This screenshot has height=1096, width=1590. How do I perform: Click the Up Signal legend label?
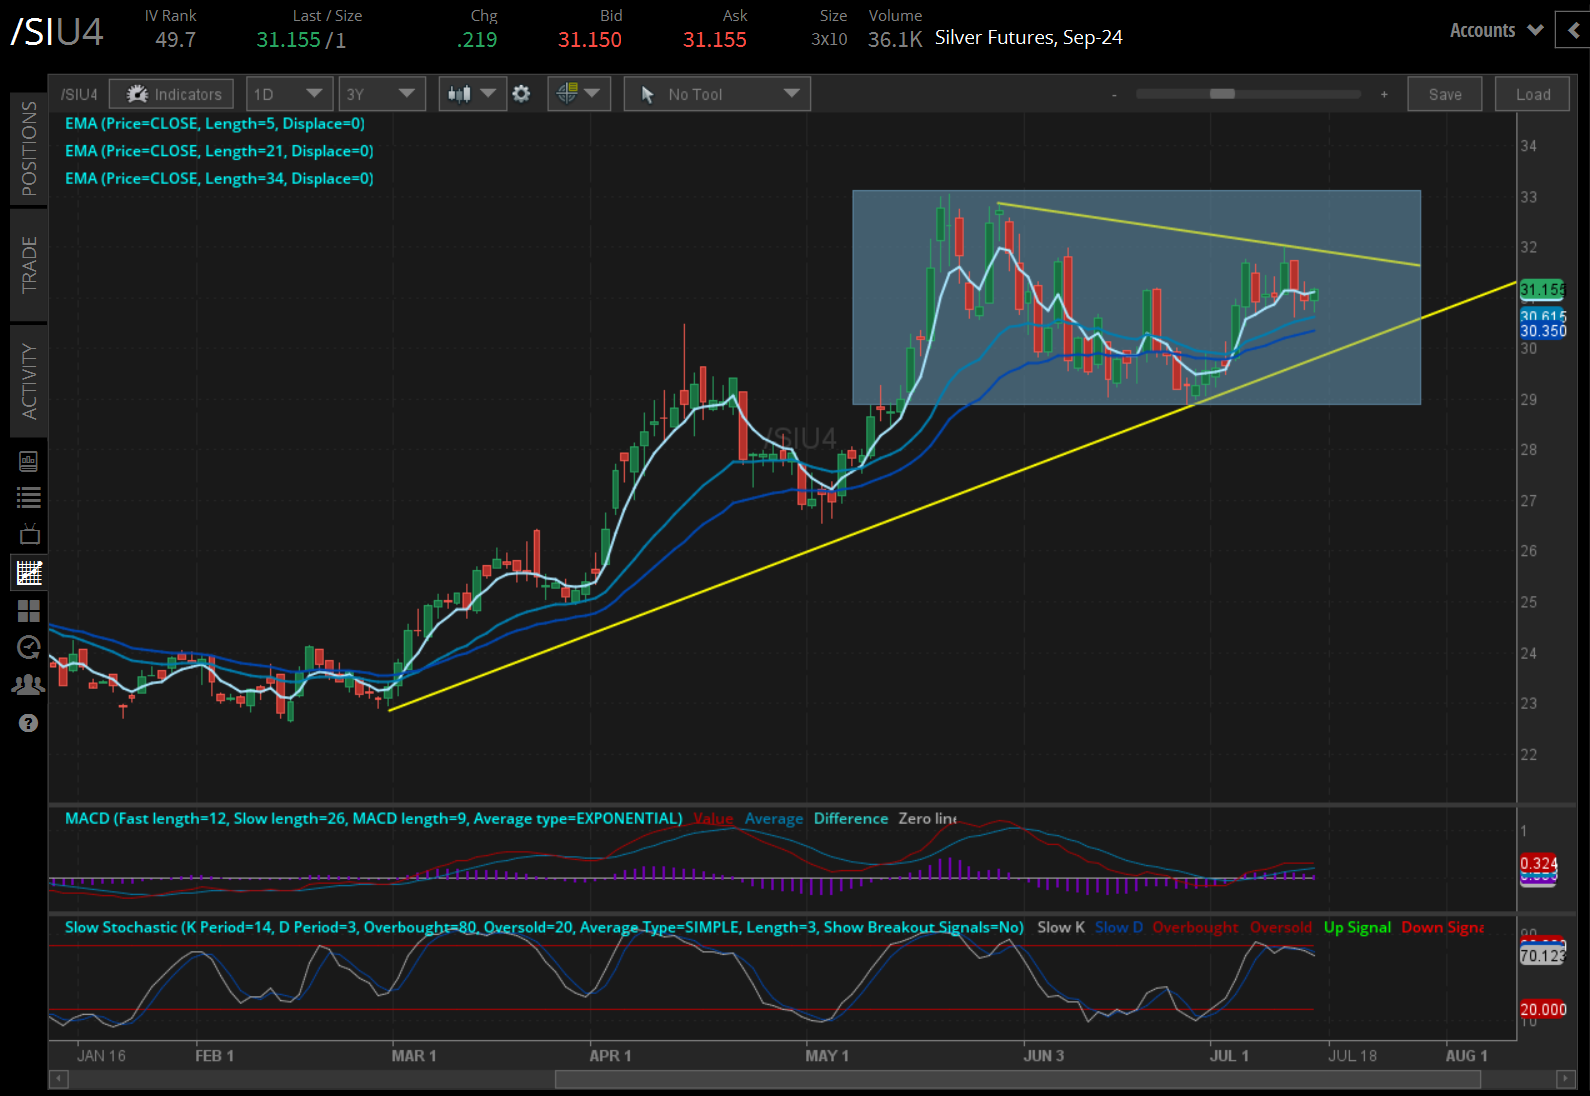point(1357,927)
